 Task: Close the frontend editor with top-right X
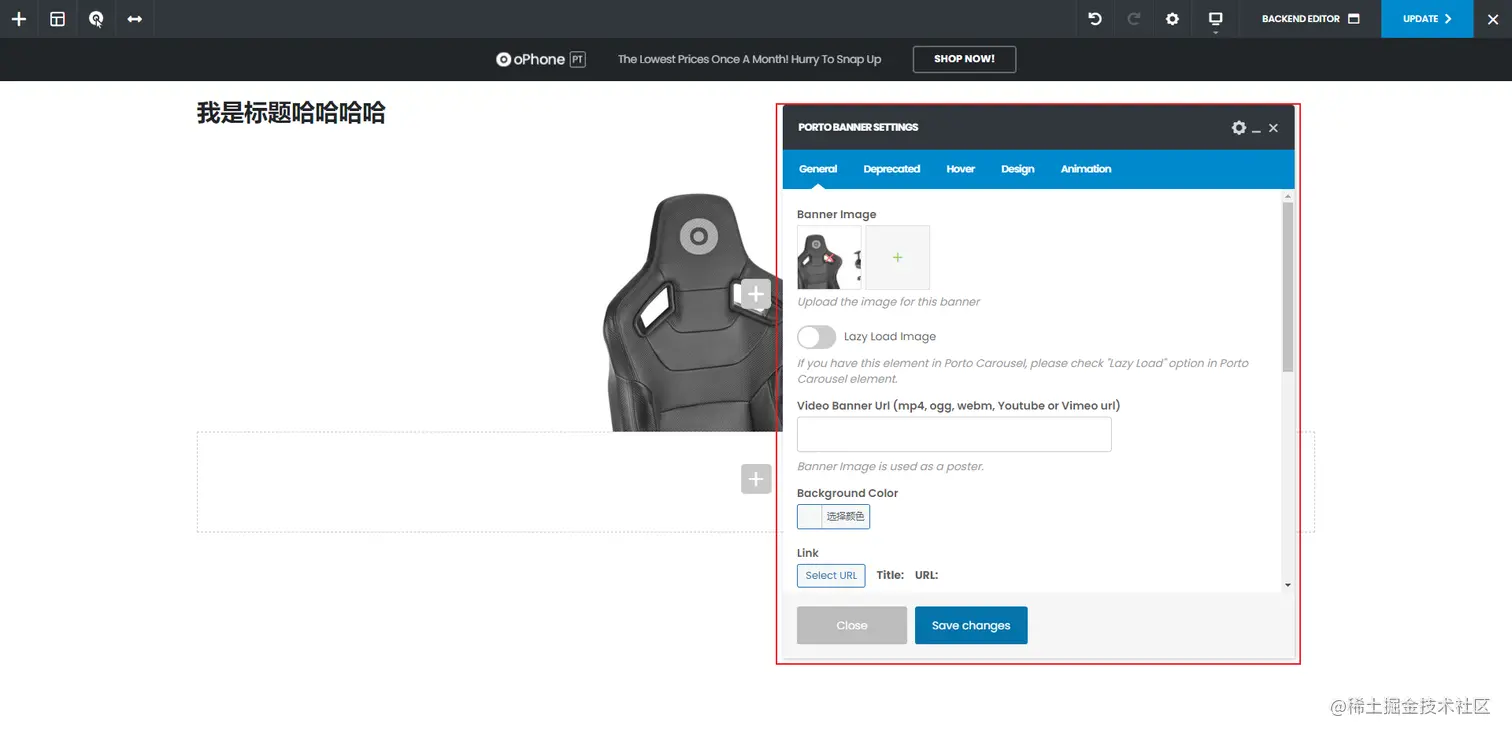pyautogui.click(x=1493, y=19)
